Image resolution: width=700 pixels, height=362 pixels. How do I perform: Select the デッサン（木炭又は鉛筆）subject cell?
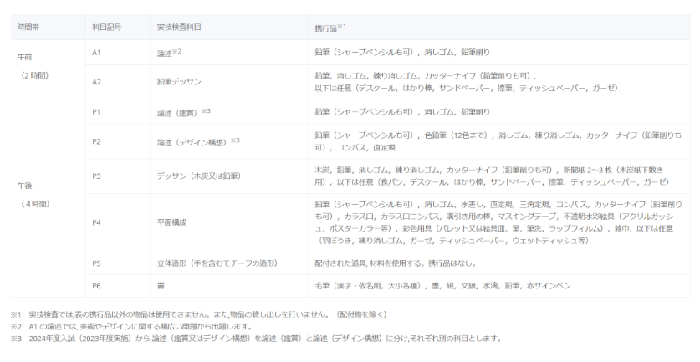click(x=199, y=176)
